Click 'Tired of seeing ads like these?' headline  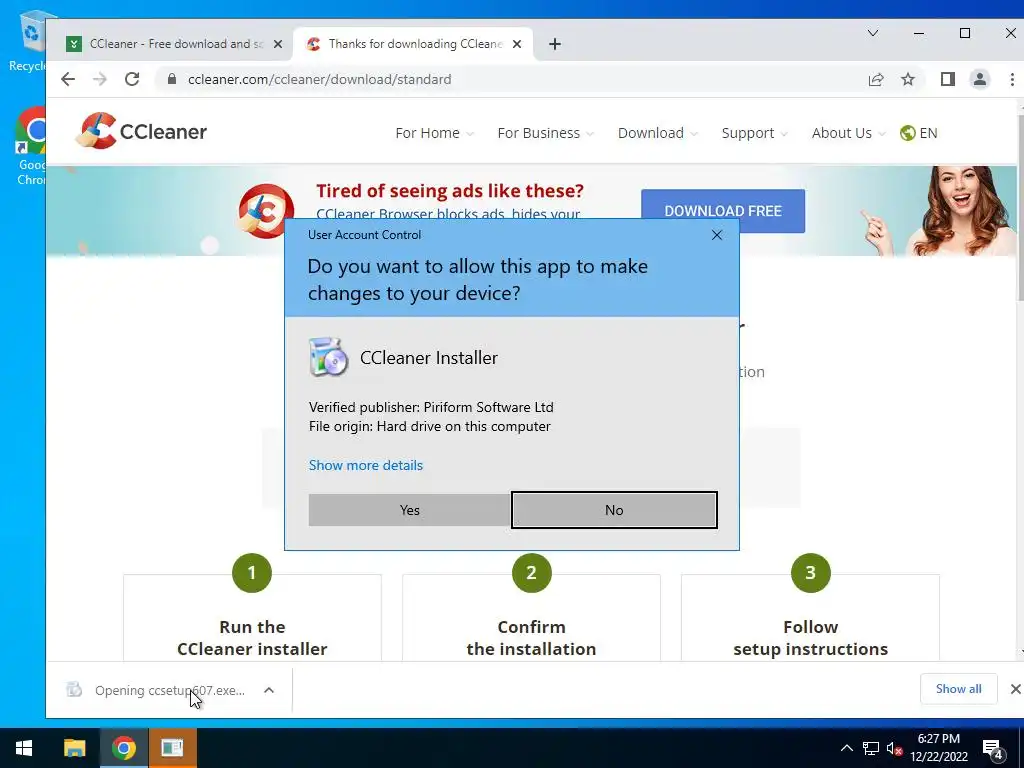pyautogui.click(x=450, y=191)
